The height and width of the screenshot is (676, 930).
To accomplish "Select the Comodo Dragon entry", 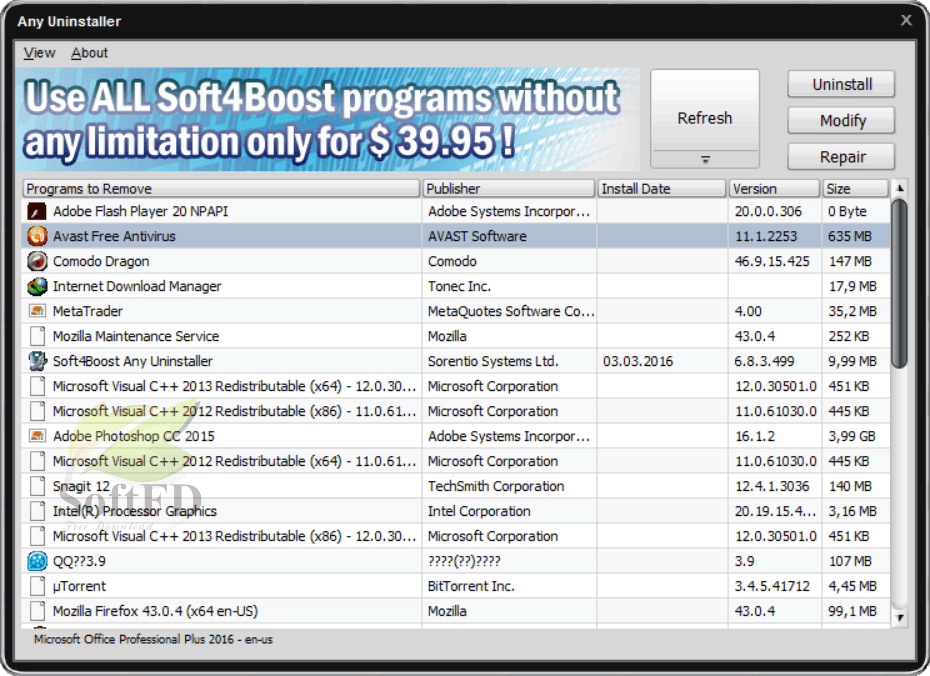I will 456,261.
